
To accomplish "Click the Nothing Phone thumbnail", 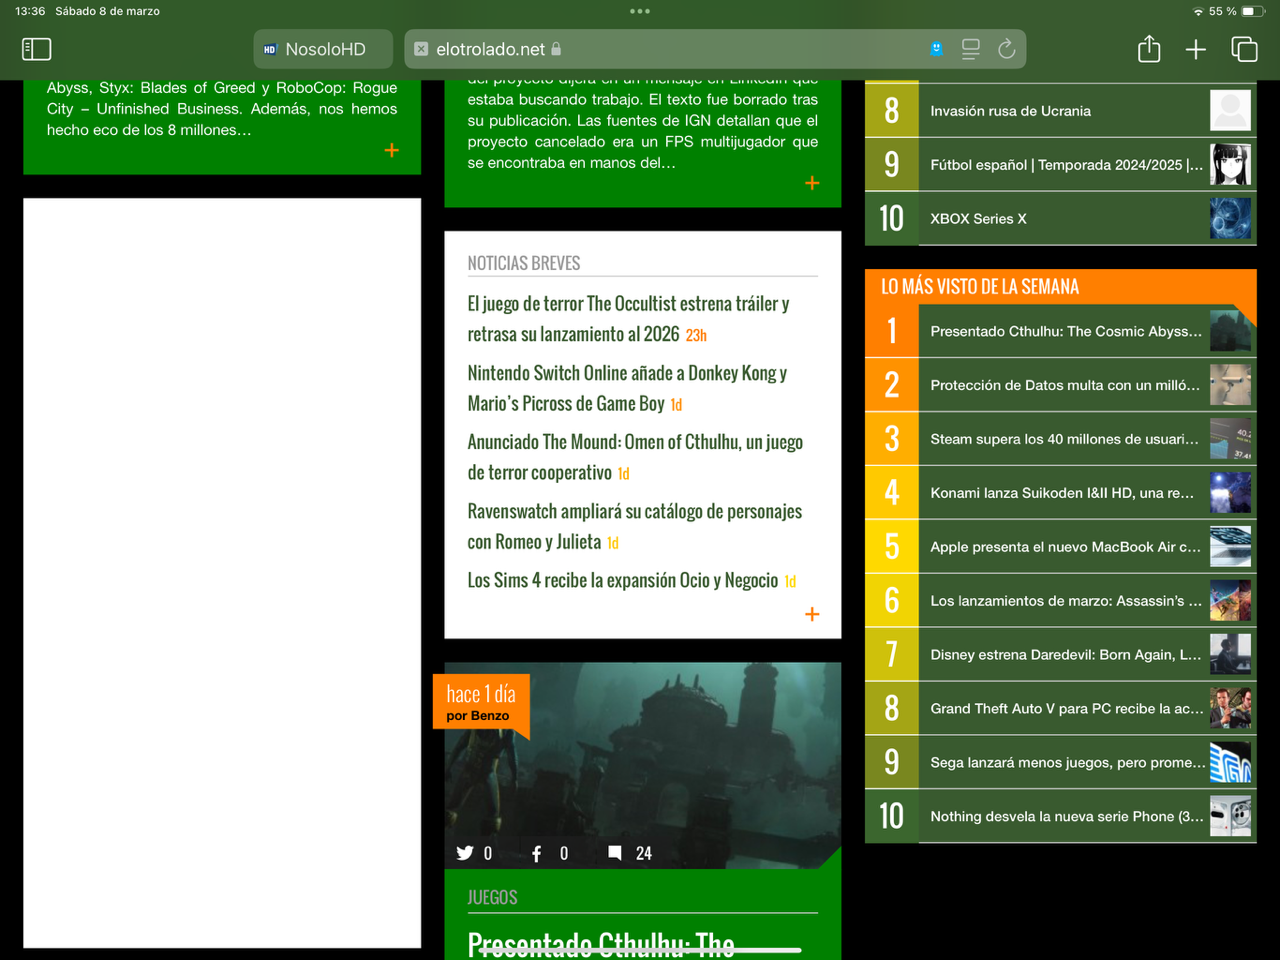I will [1230, 816].
